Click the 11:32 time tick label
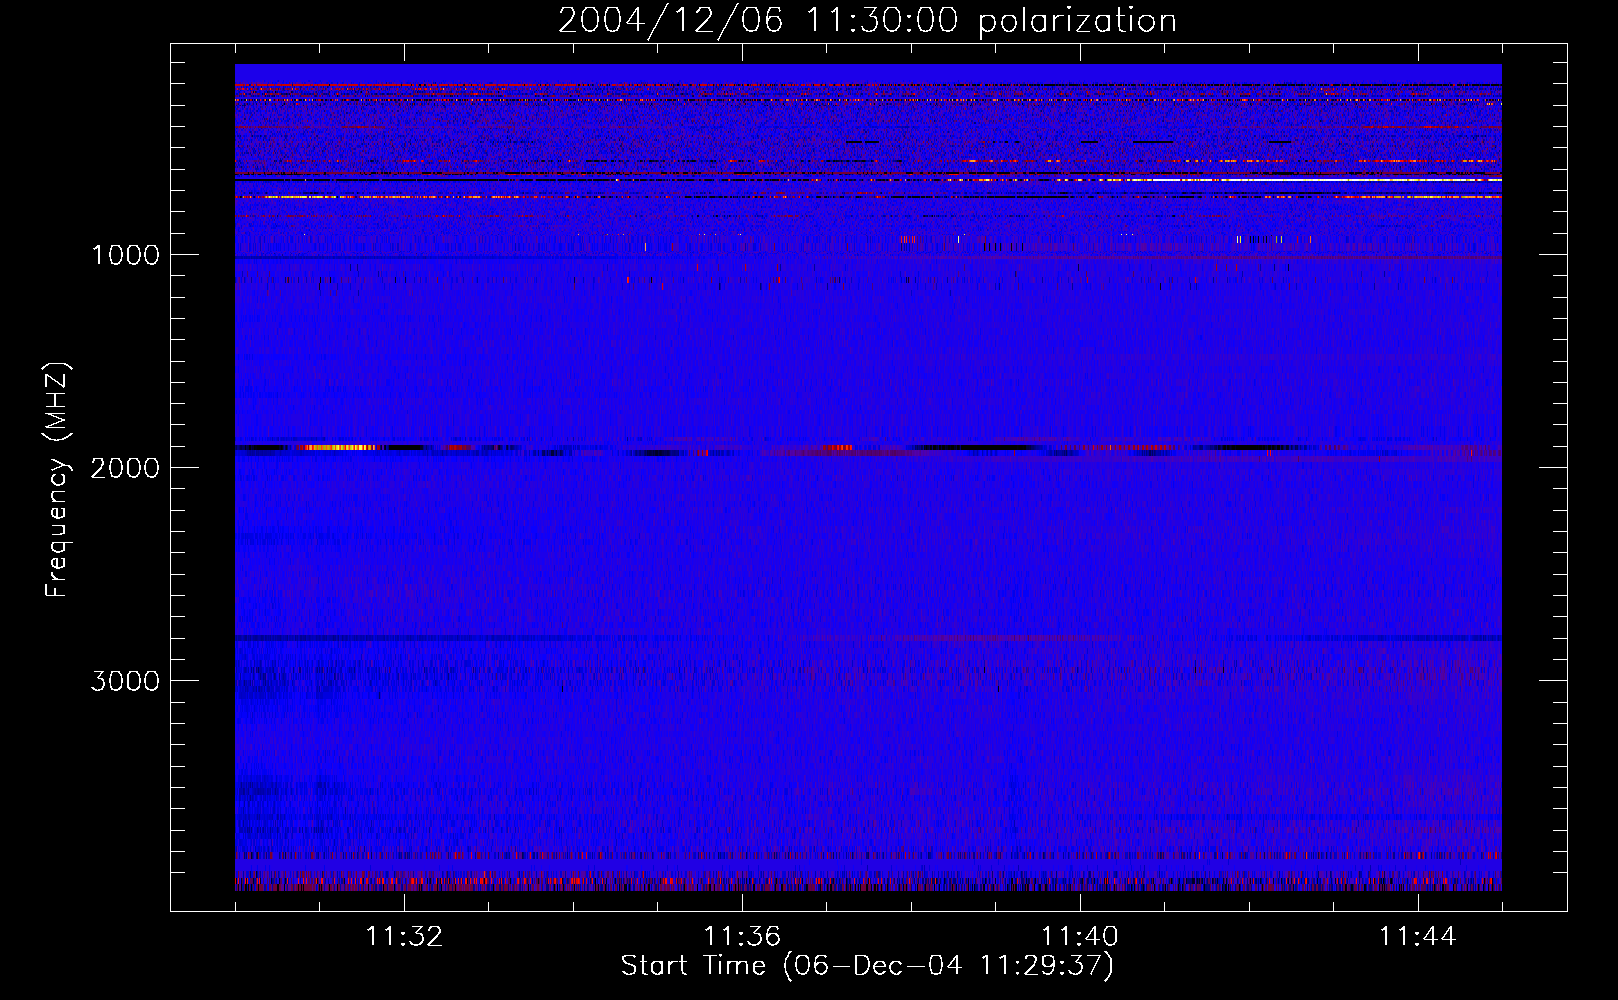This screenshot has width=1618, height=1000. coord(404,937)
